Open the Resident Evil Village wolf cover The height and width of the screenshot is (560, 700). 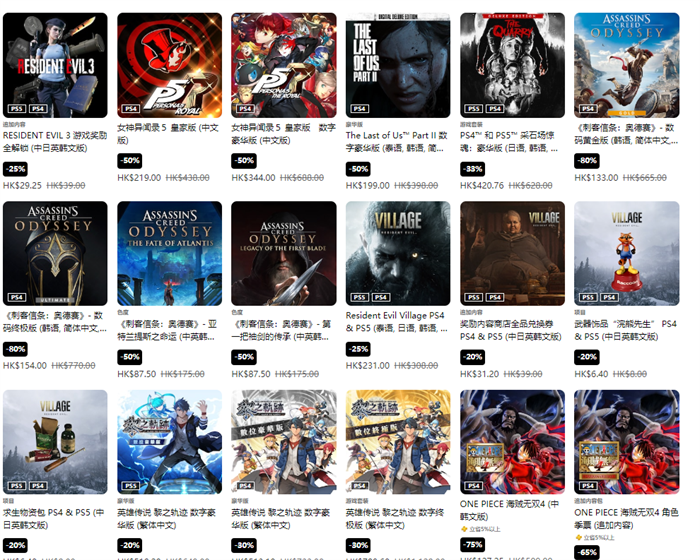[x=398, y=253]
